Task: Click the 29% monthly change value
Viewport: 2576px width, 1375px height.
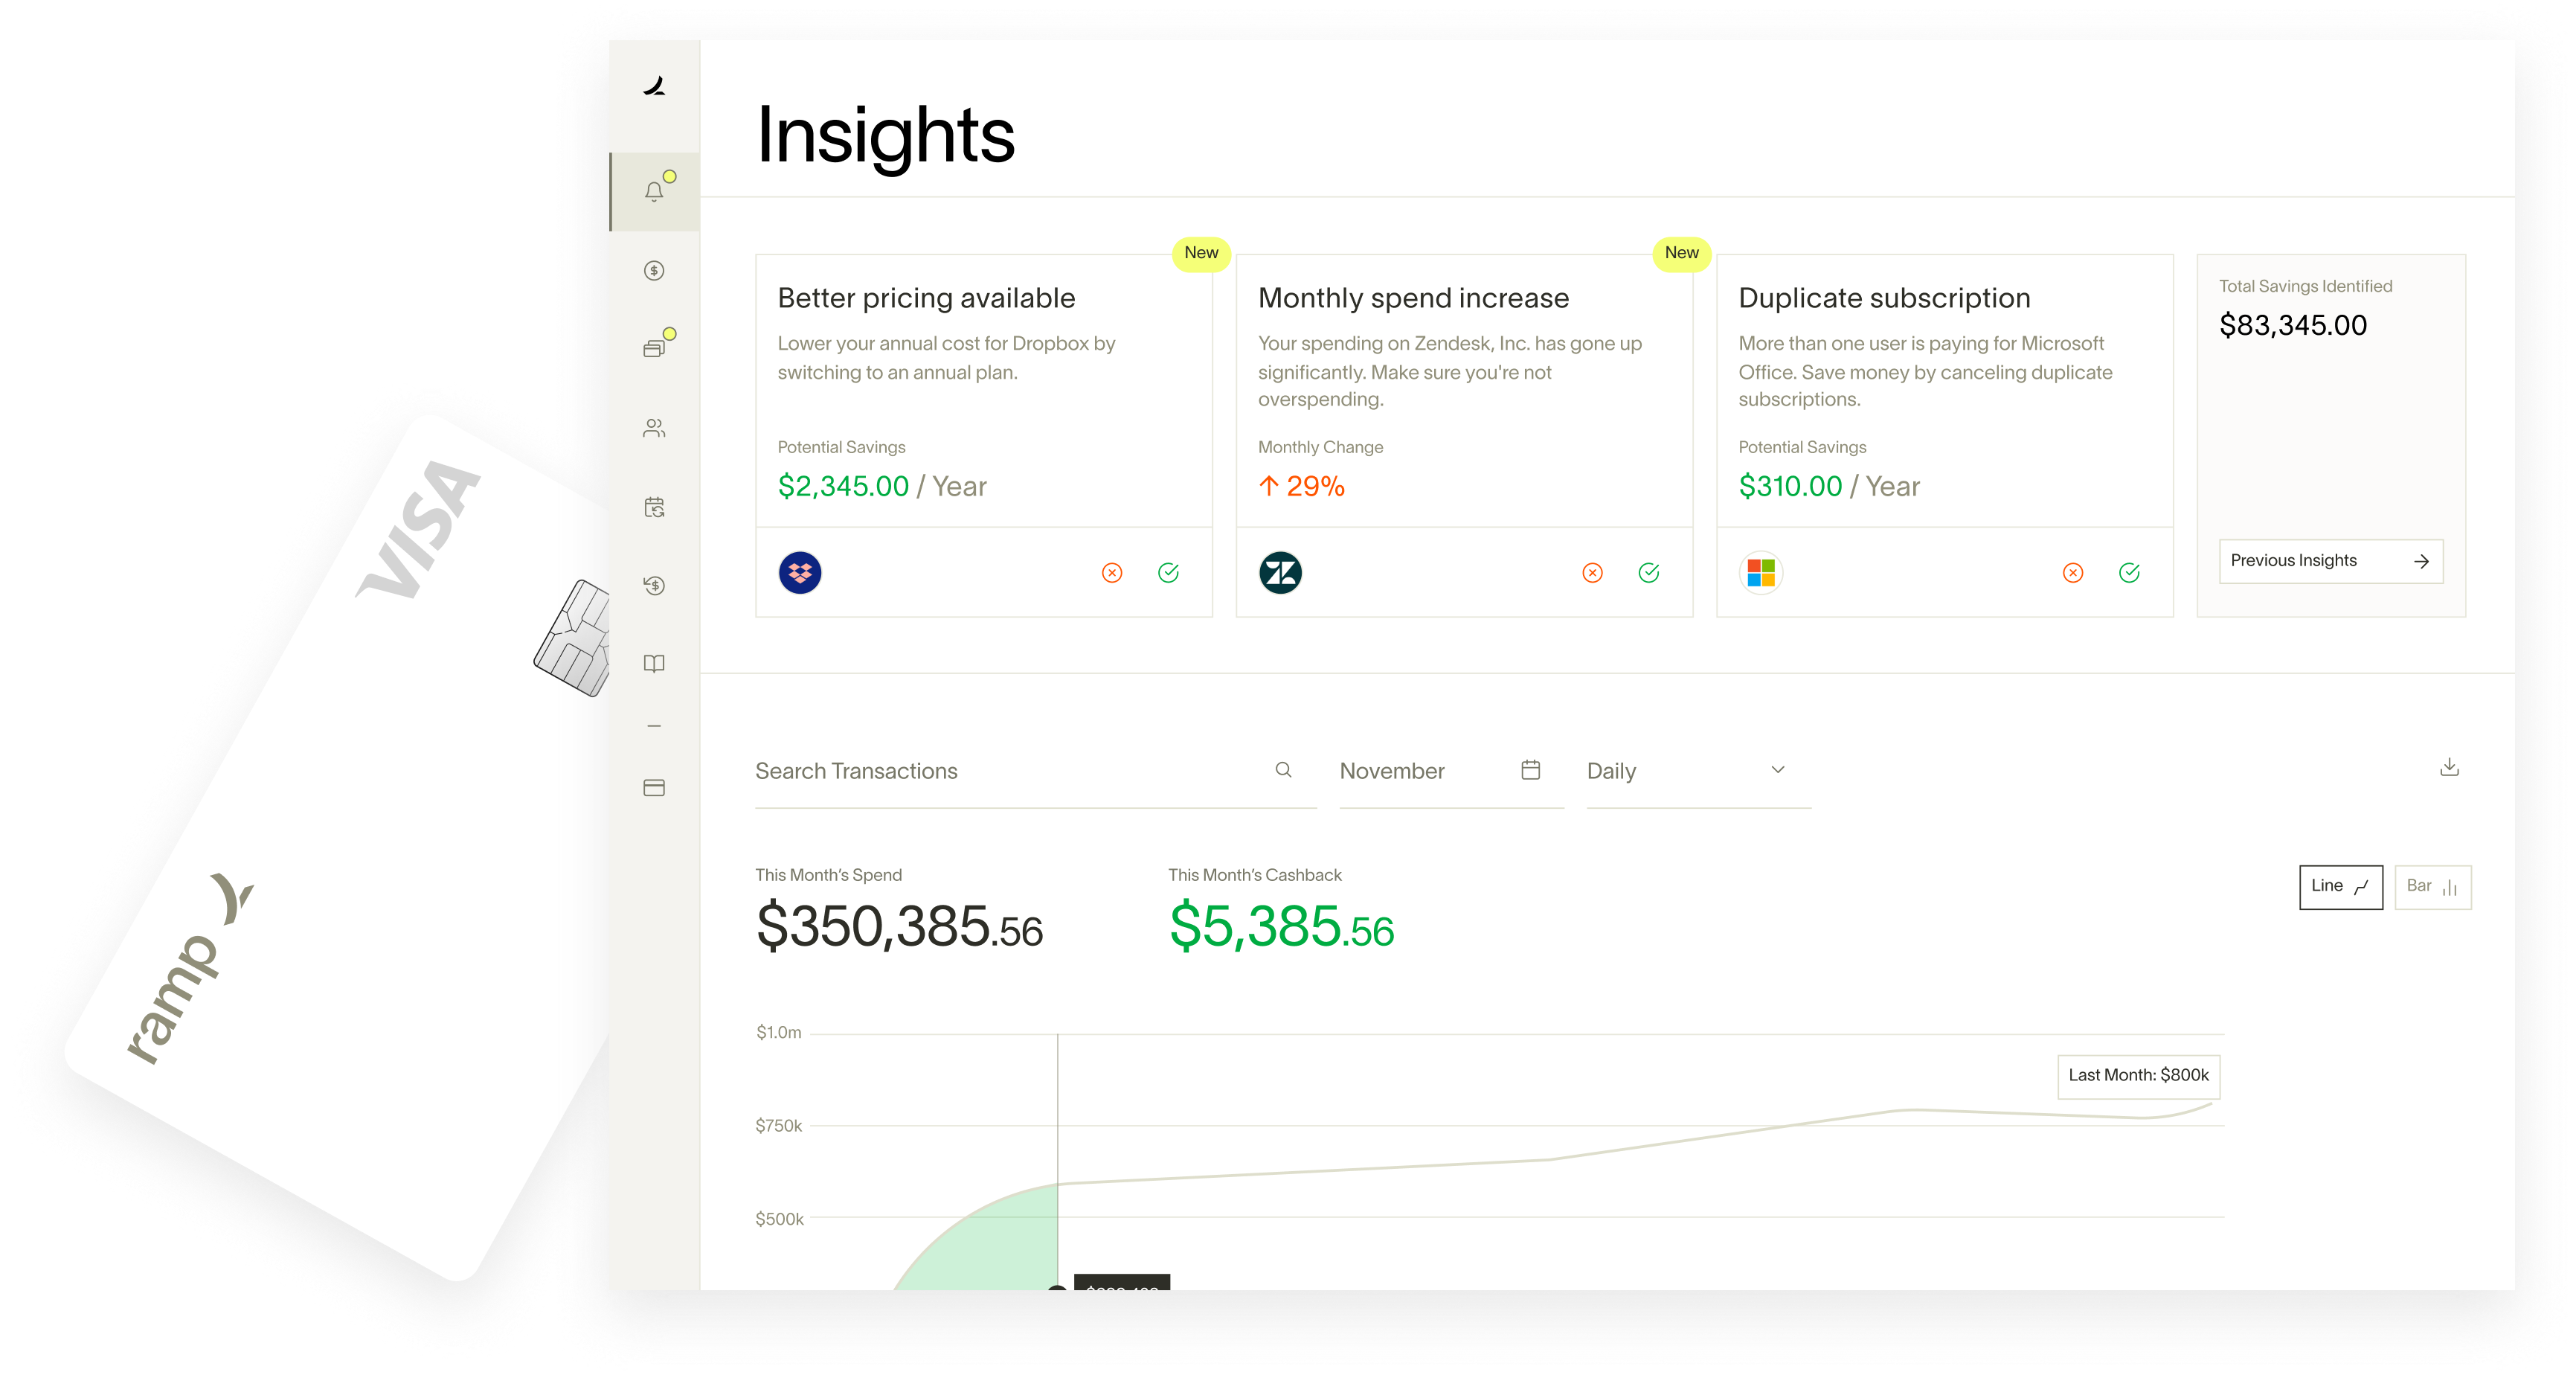Action: (1301, 486)
